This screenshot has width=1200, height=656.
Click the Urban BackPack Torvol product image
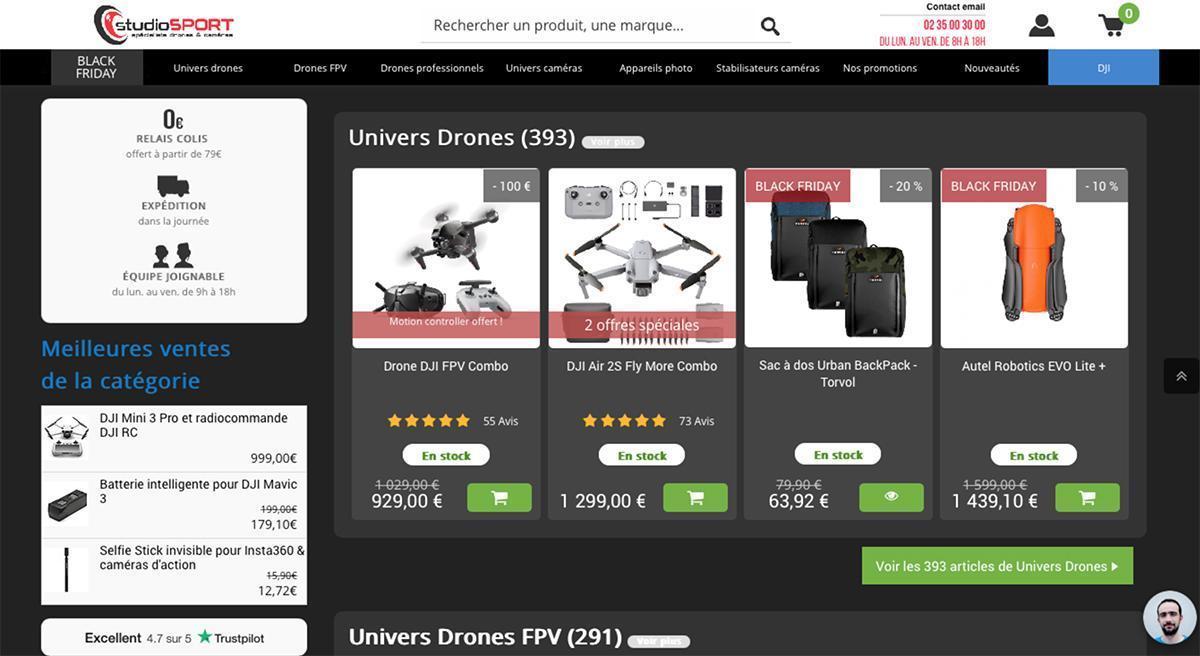[x=838, y=258]
